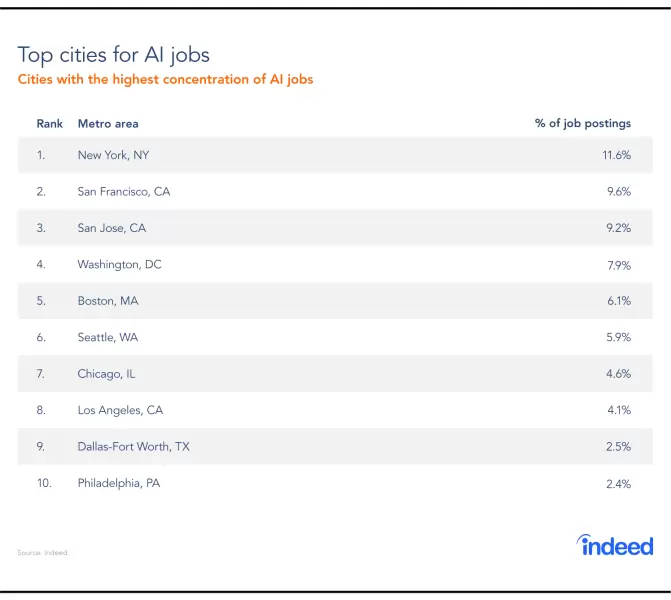
Task: Click the 11.6% value for New York
Action: tap(616, 155)
